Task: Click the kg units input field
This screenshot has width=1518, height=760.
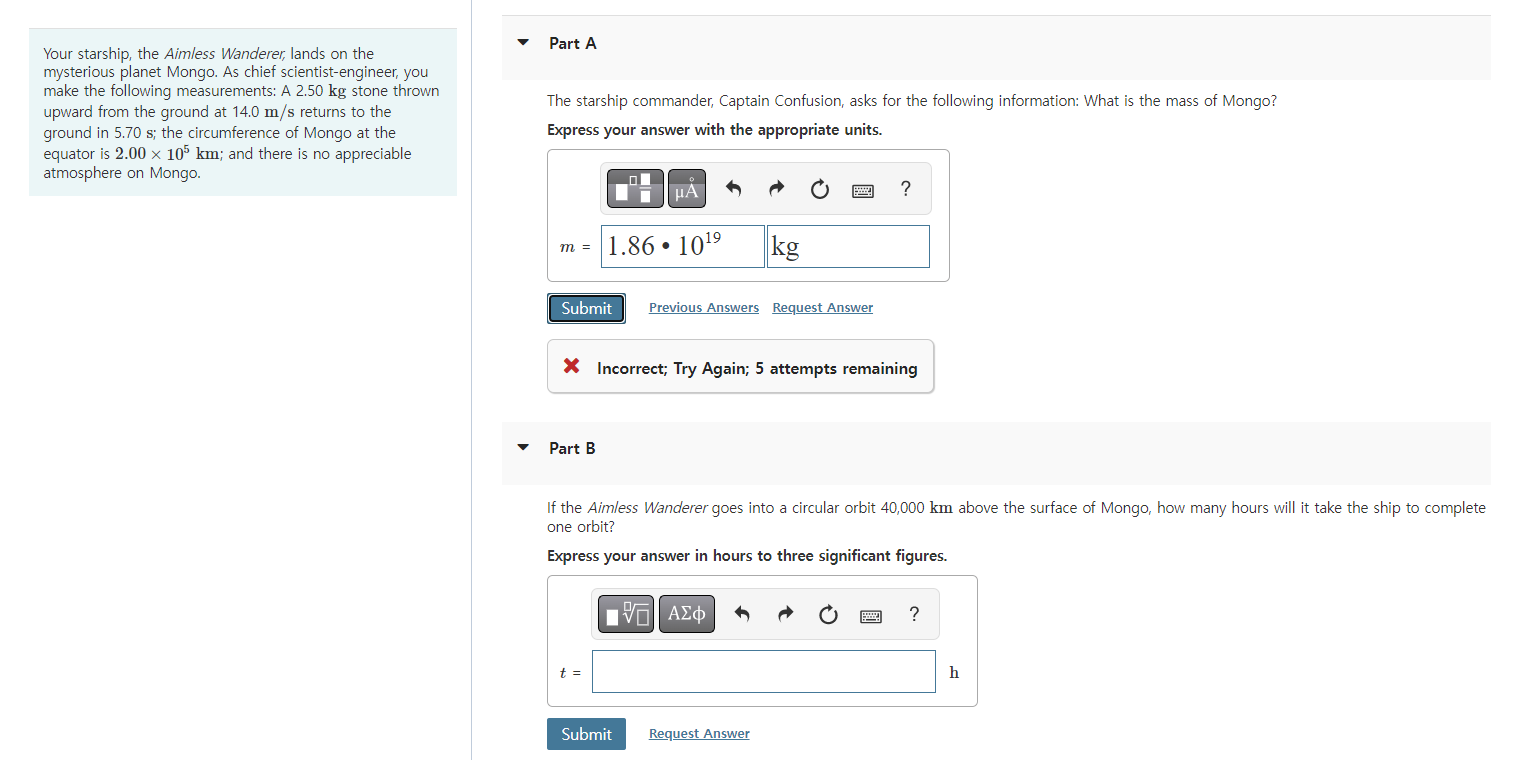Action: point(848,246)
